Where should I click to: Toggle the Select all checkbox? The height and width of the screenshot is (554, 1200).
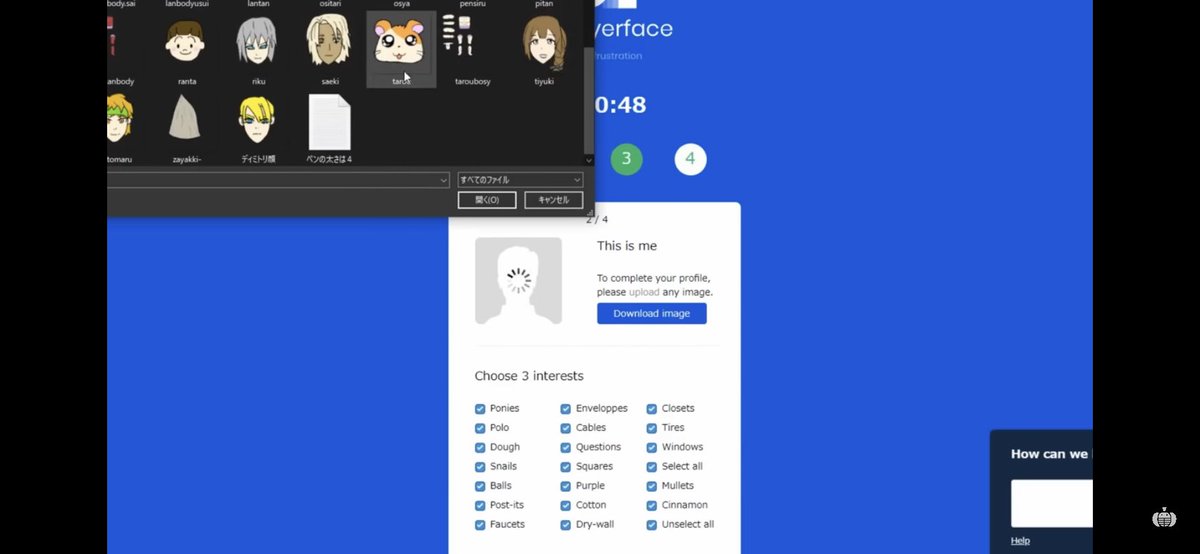(x=652, y=467)
